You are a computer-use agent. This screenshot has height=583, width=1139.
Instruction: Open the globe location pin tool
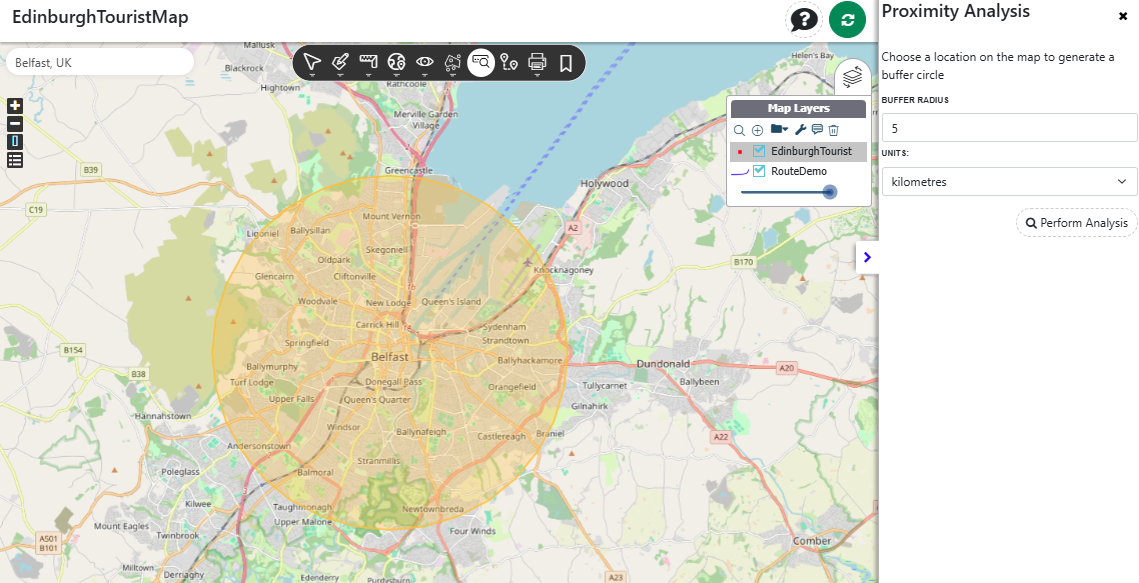(x=396, y=62)
